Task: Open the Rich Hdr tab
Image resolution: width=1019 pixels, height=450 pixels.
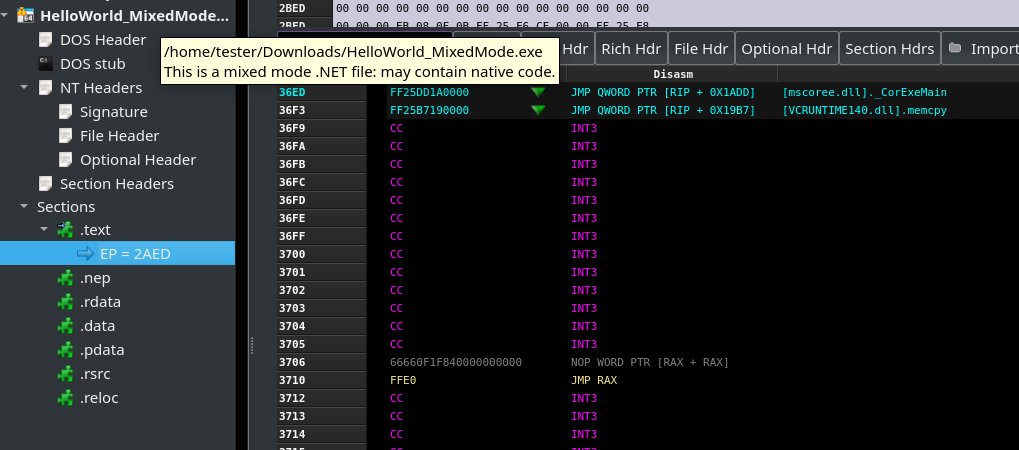Action: [631, 49]
